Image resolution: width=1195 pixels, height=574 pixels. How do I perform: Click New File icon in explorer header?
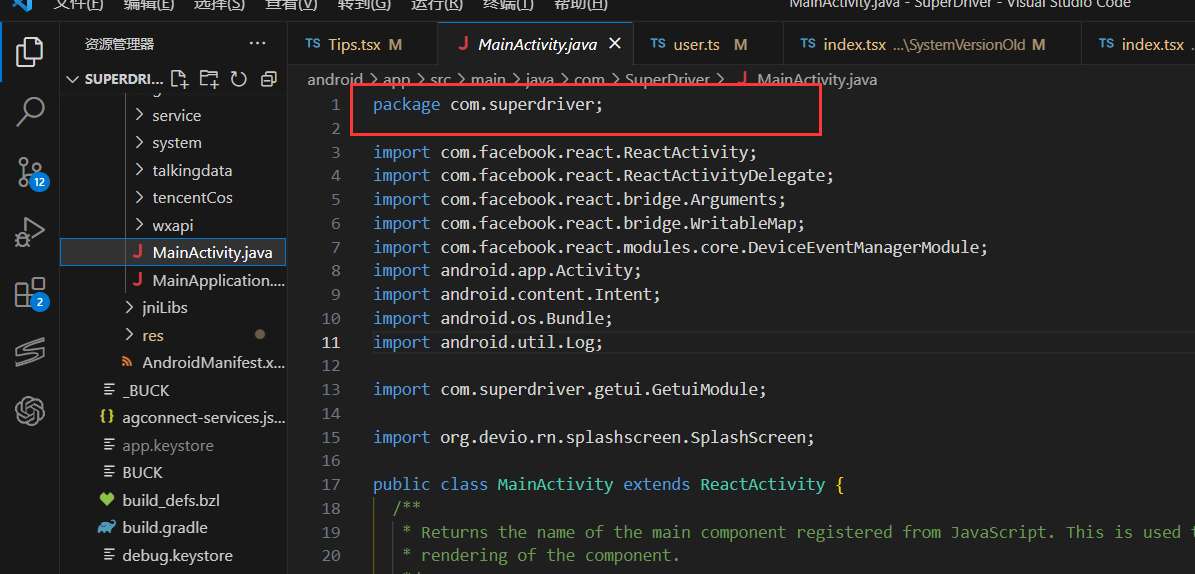(x=179, y=79)
